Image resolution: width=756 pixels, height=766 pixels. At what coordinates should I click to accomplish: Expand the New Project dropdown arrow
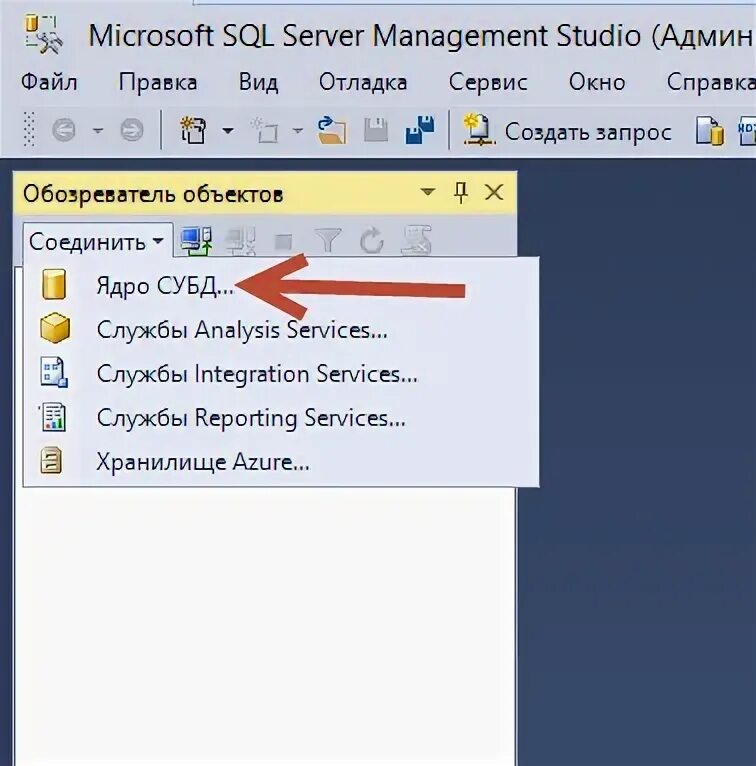(x=228, y=130)
